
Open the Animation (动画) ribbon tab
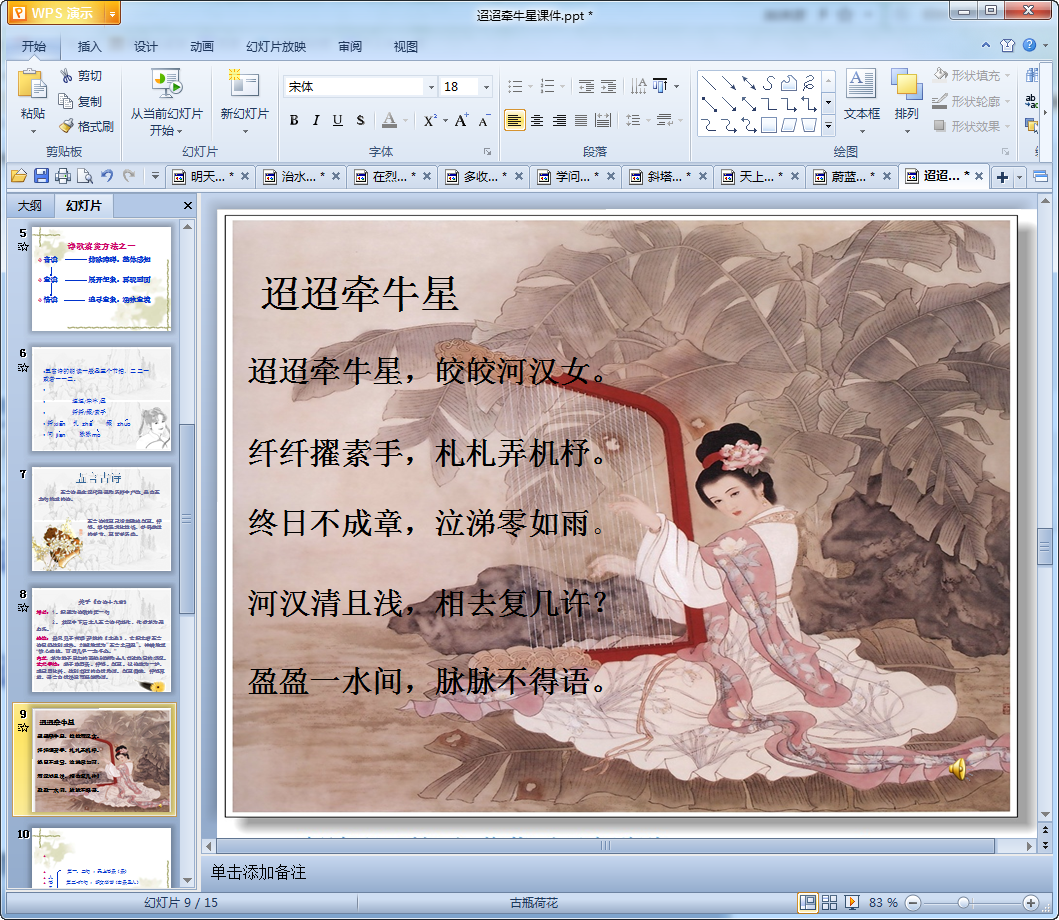(x=201, y=46)
